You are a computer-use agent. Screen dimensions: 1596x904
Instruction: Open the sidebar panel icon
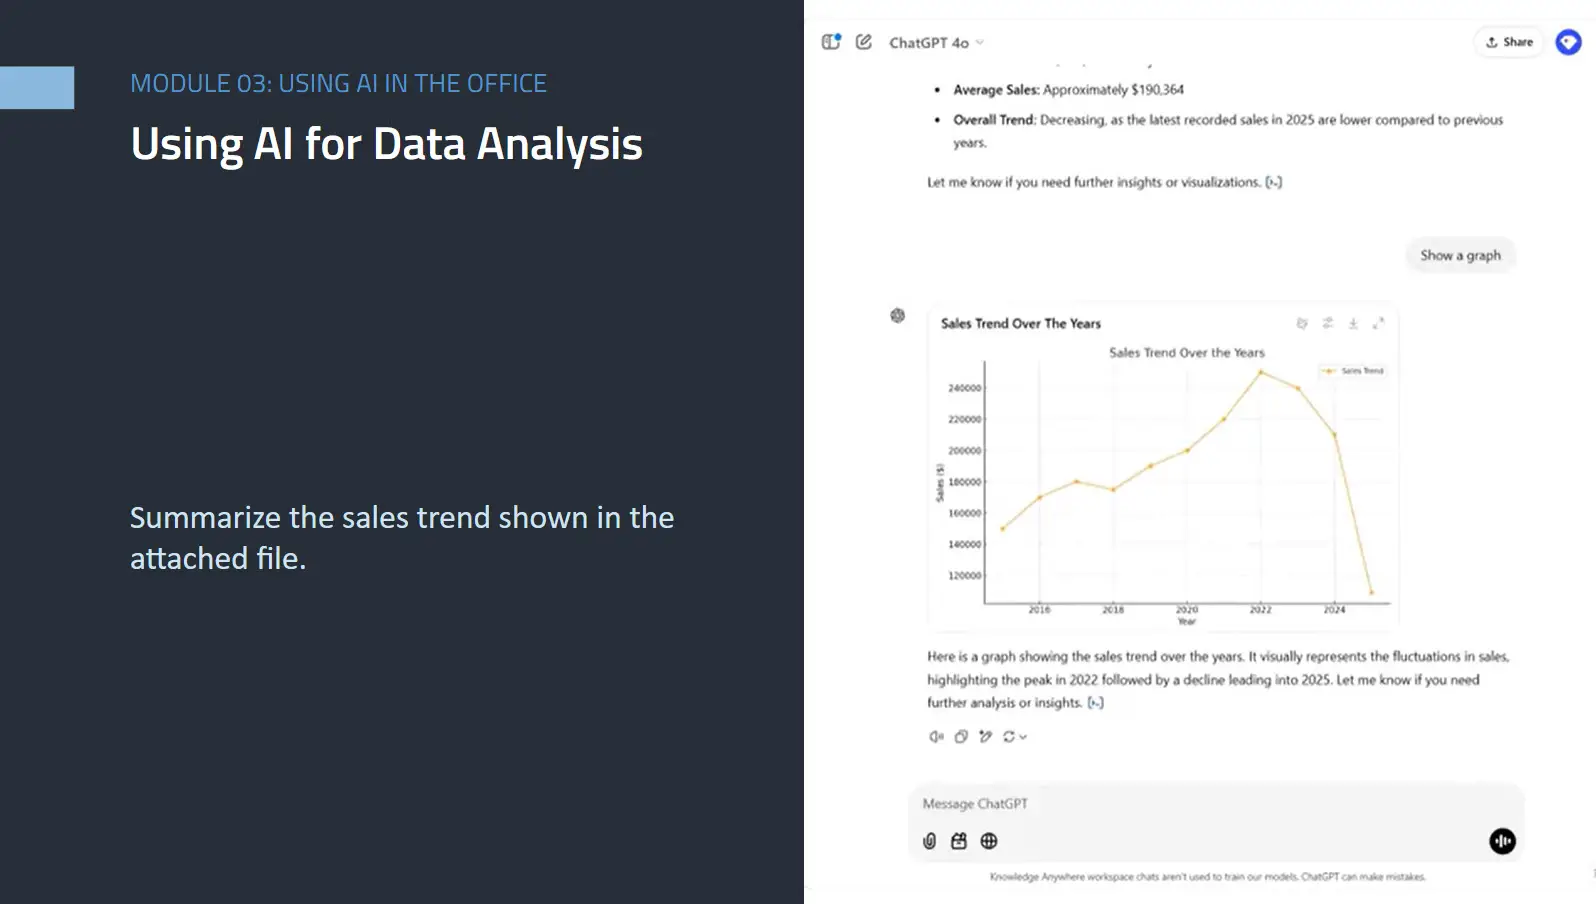(x=831, y=42)
